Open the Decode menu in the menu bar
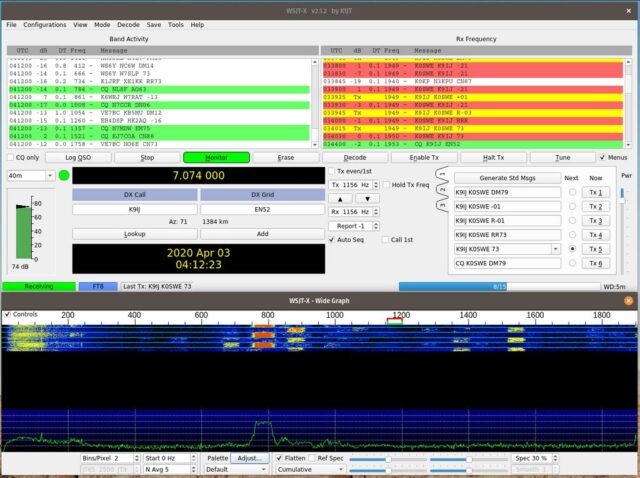640x478 pixels. 128,25
